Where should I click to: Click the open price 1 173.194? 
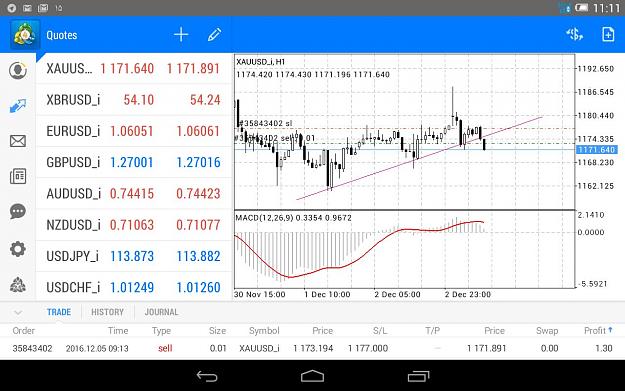click(313, 348)
